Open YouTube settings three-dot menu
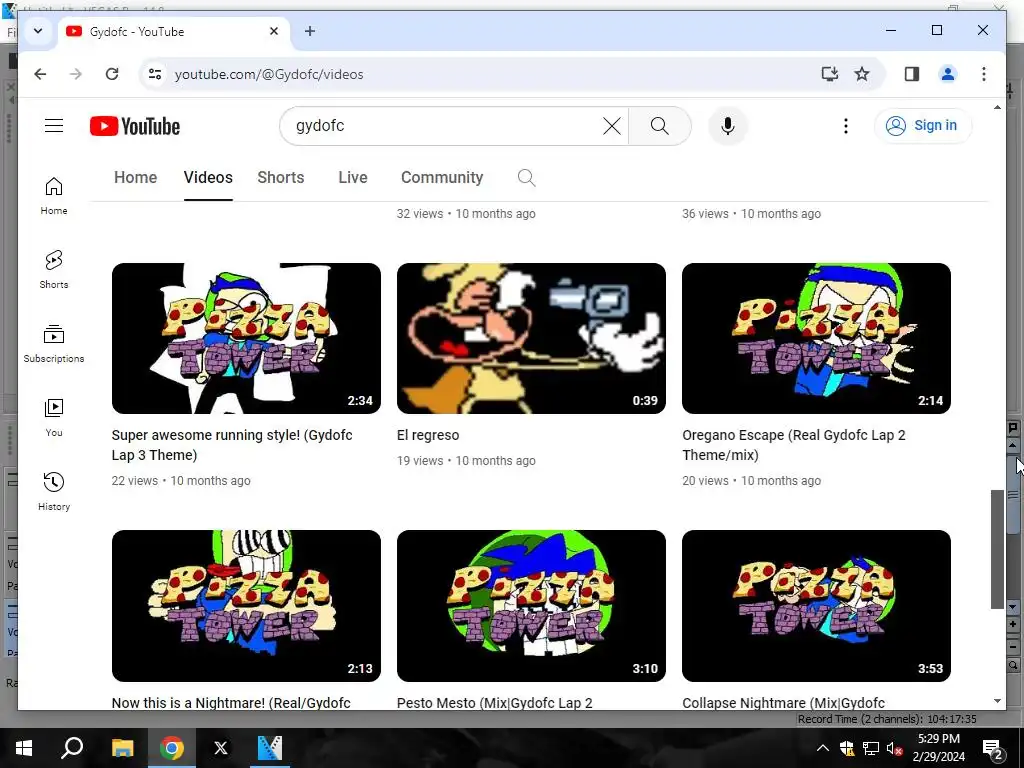 coord(846,125)
